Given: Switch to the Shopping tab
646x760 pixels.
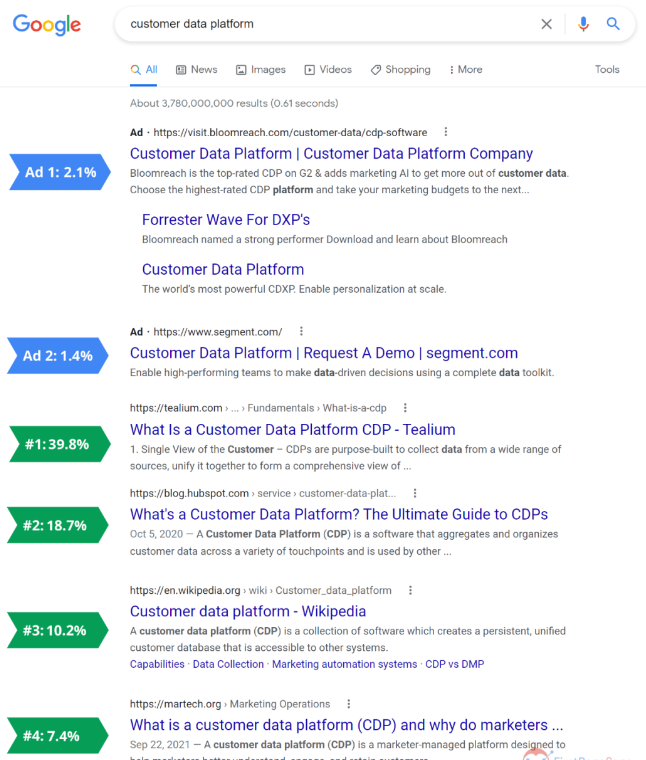Looking at the screenshot, I should 401,70.
